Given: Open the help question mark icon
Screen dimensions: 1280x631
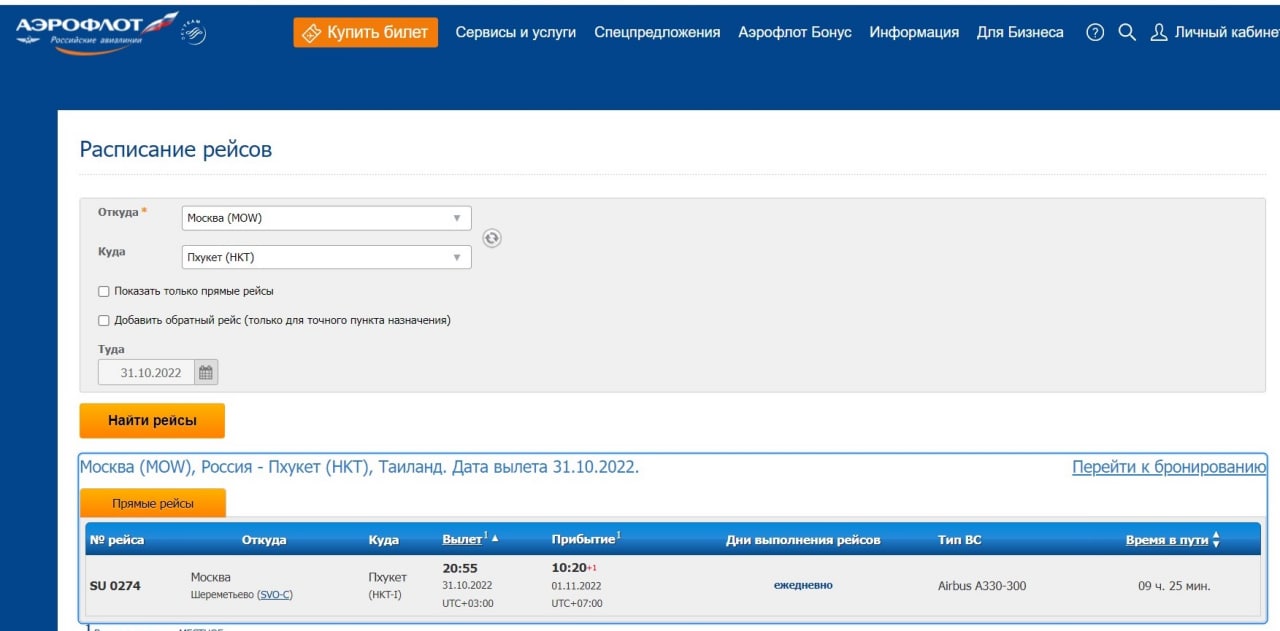Looking at the screenshot, I should [1095, 33].
